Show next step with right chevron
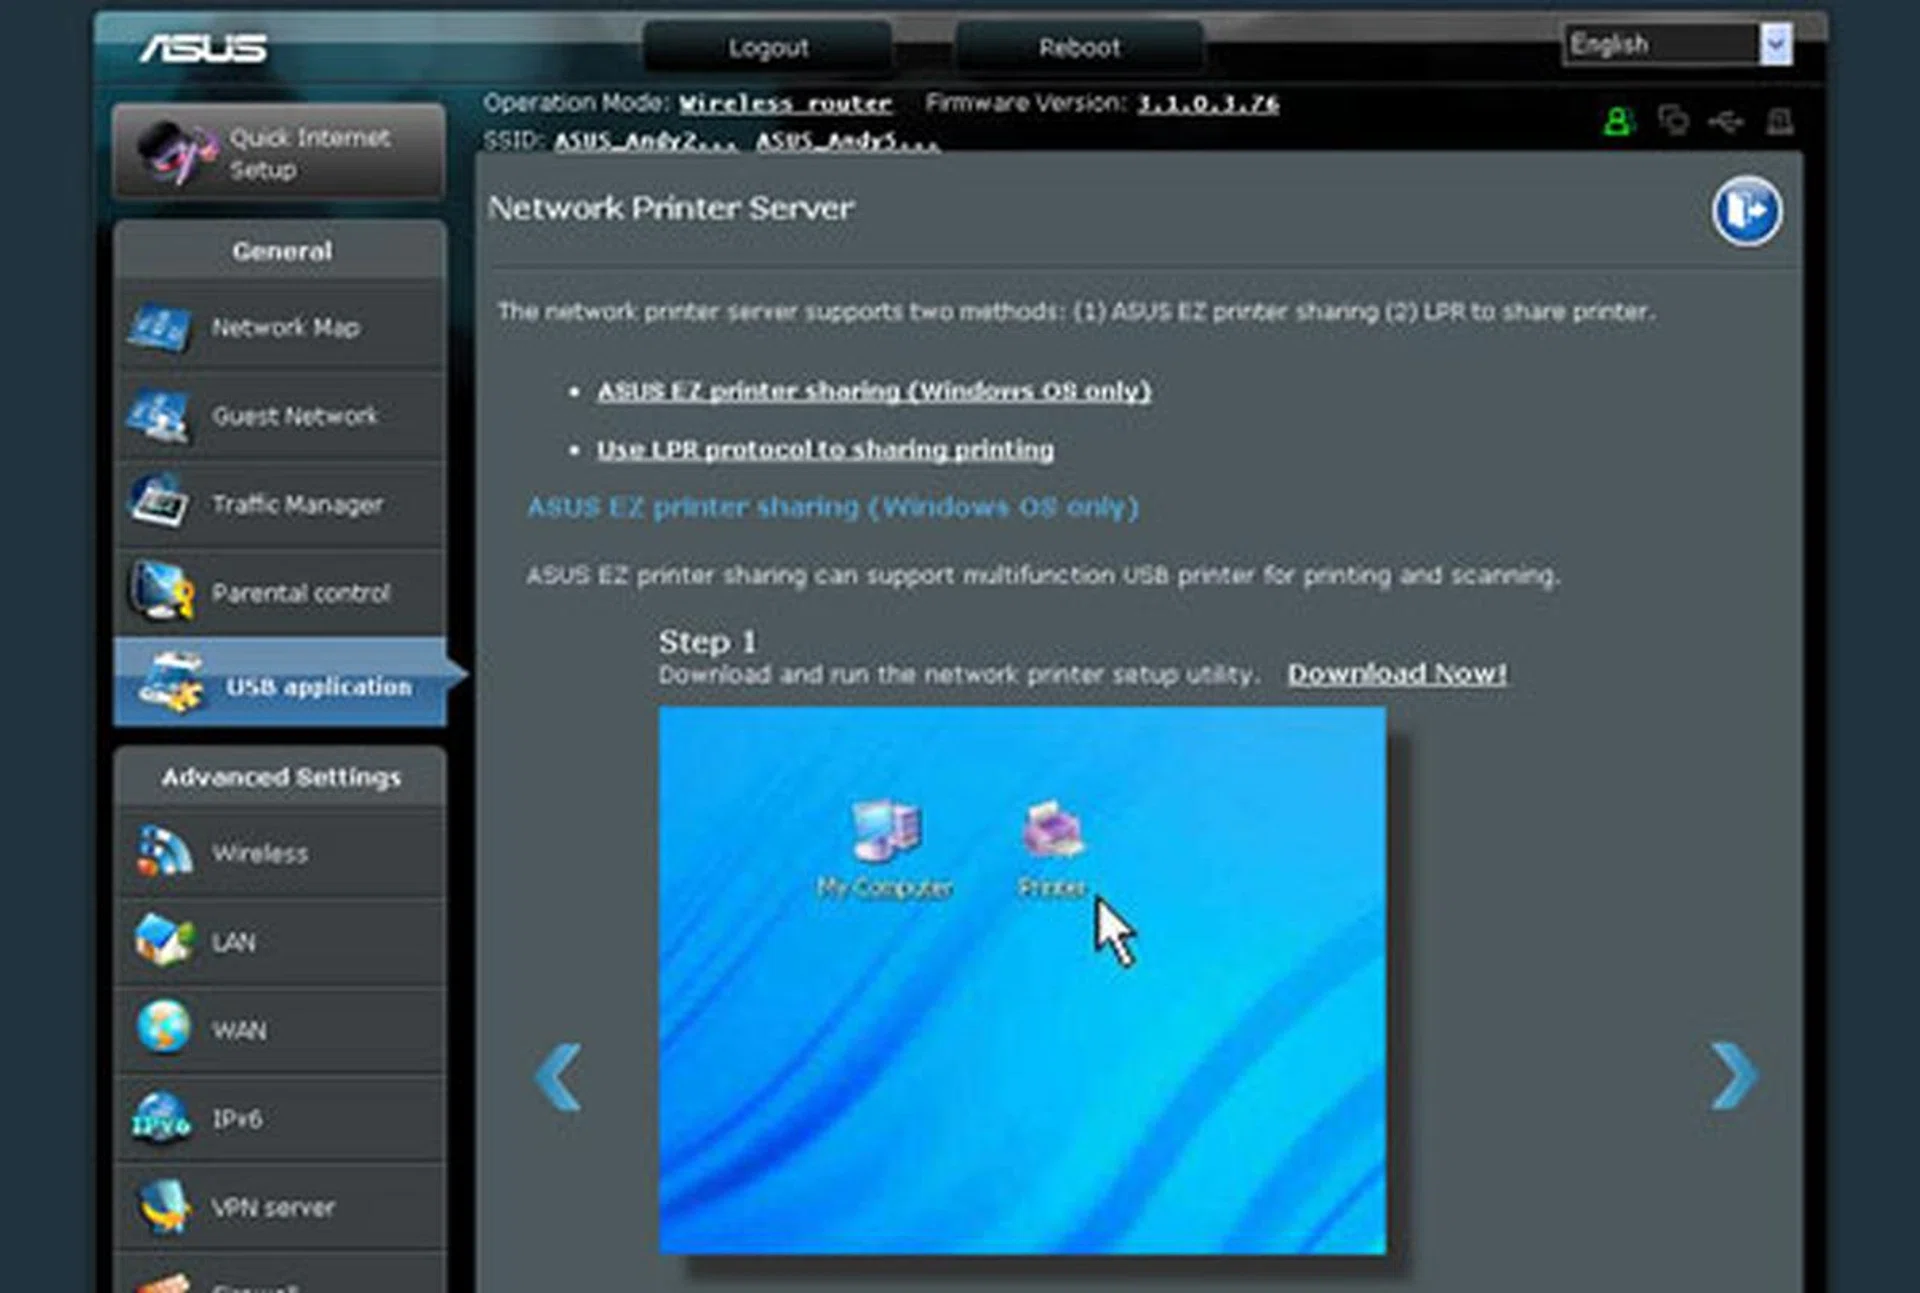Screen dimensions: 1920x1293 (x=1733, y=1076)
